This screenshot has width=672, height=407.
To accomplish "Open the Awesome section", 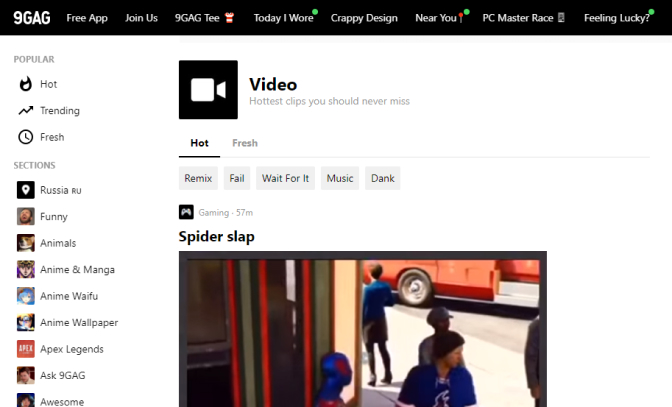I will point(62,402).
